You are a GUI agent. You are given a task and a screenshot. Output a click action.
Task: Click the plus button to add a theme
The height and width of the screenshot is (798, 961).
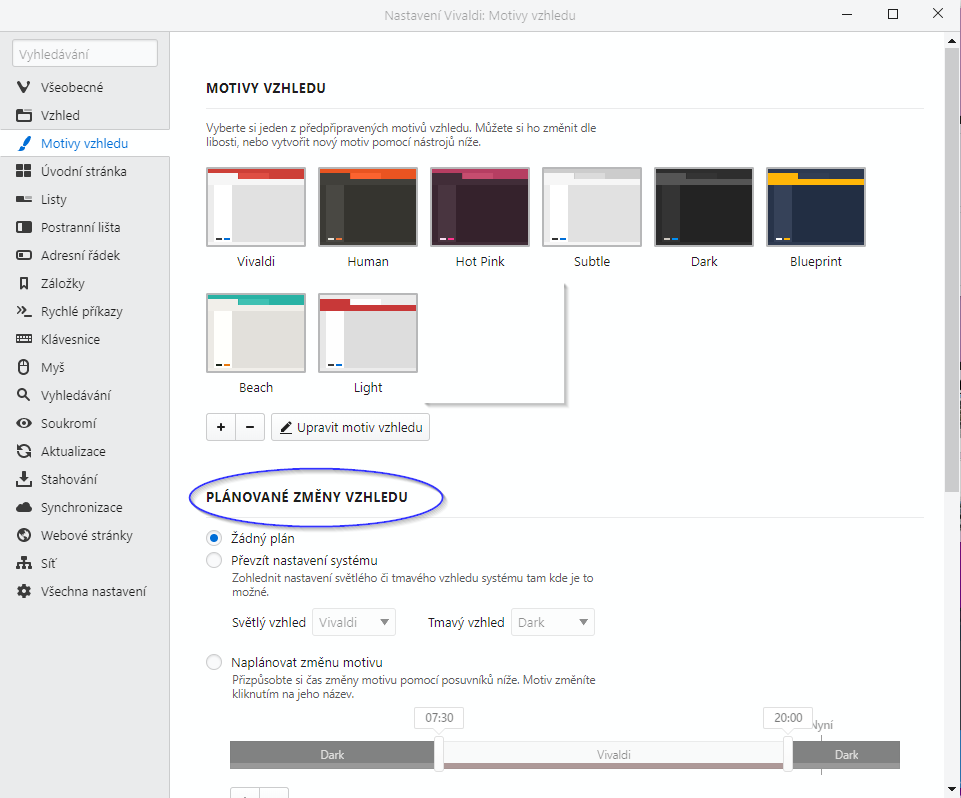click(x=221, y=427)
